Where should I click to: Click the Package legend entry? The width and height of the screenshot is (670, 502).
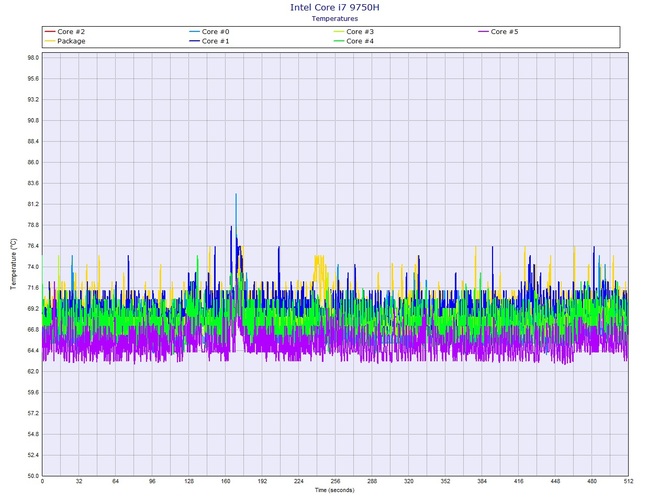pos(65,41)
